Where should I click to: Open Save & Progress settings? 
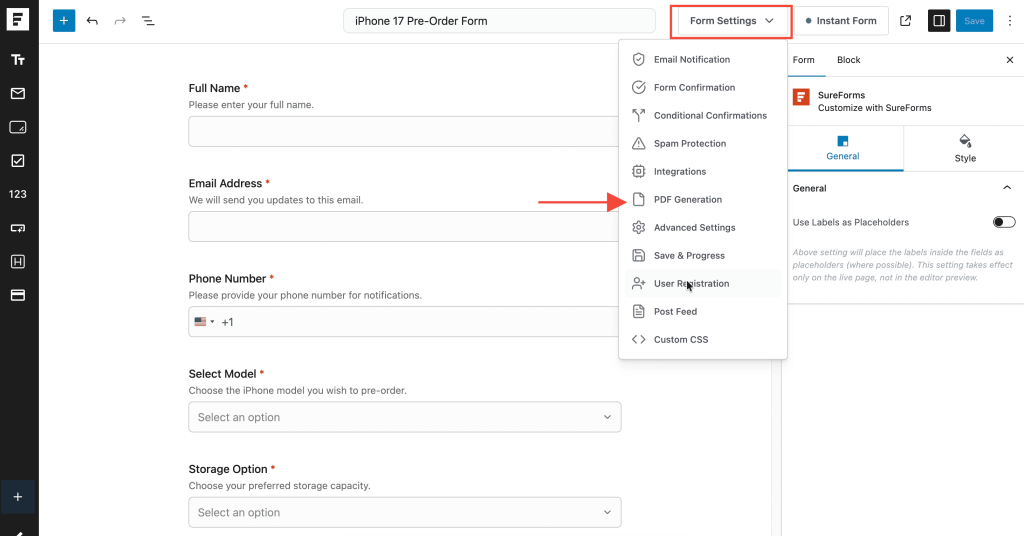pos(703,256)
